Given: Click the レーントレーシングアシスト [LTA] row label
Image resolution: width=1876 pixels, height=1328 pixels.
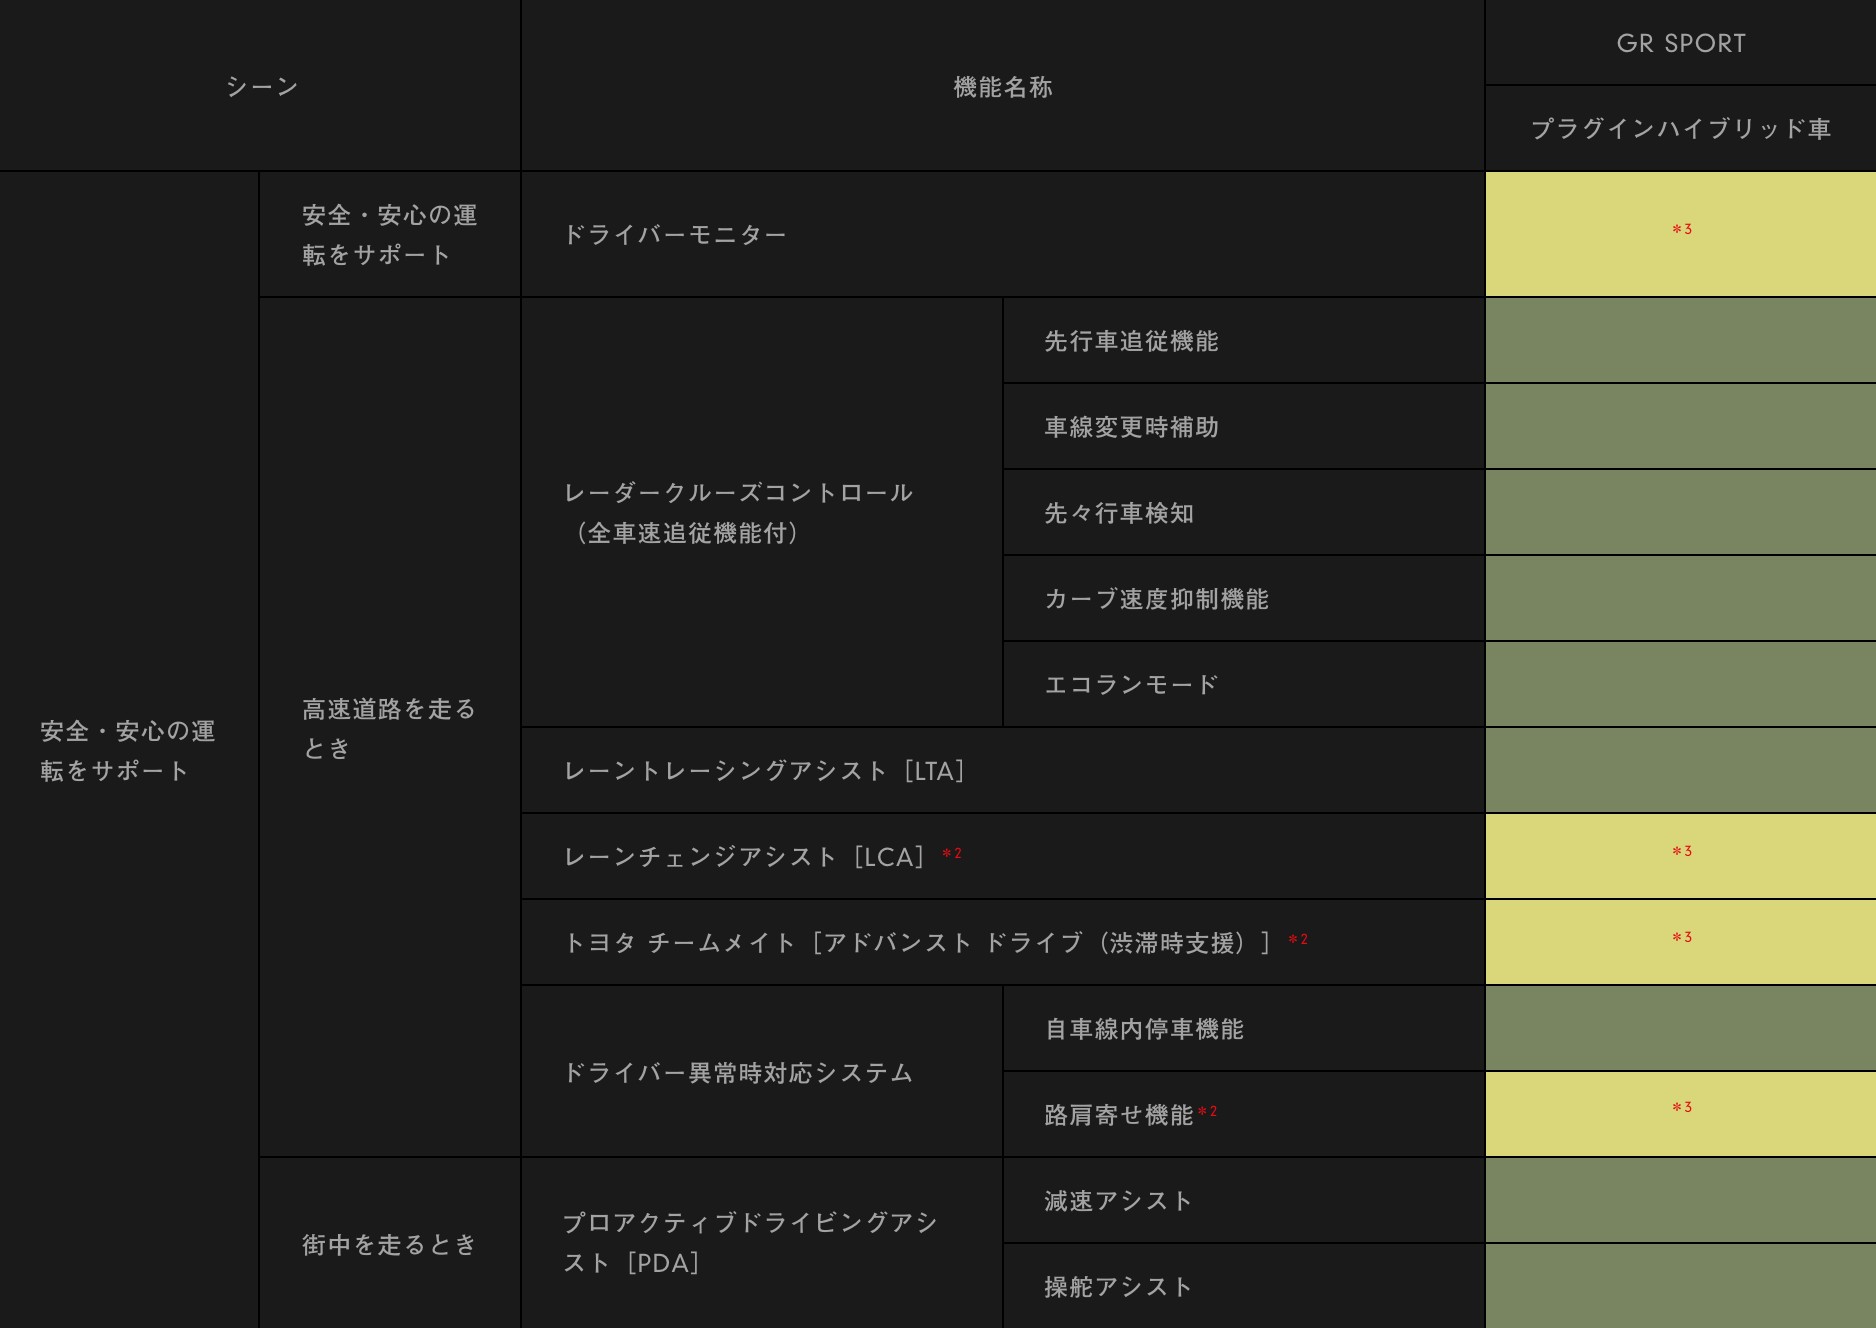Looking at the screenshot, I should [x=765, y=771].
